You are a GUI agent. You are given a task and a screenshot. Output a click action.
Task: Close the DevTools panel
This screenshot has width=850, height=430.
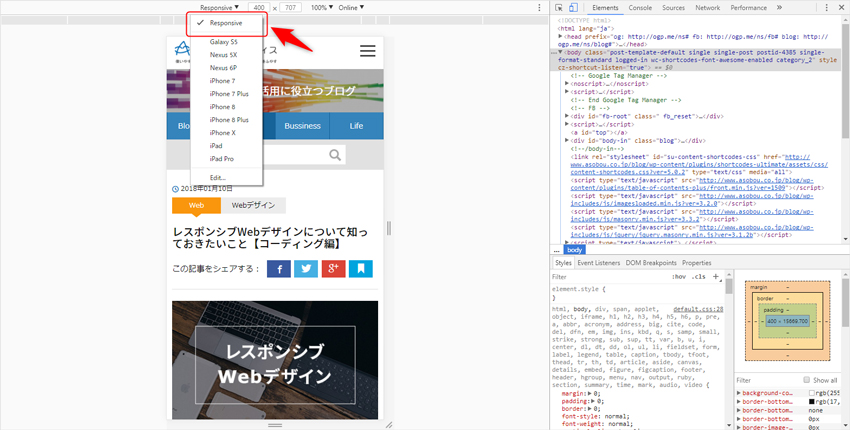click(x=842, y=8)
